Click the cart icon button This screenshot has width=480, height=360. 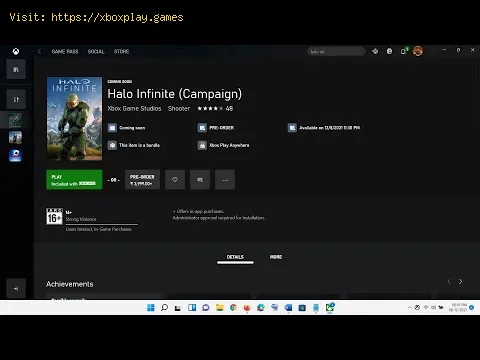pyautogui.click(x=200, y=180)
